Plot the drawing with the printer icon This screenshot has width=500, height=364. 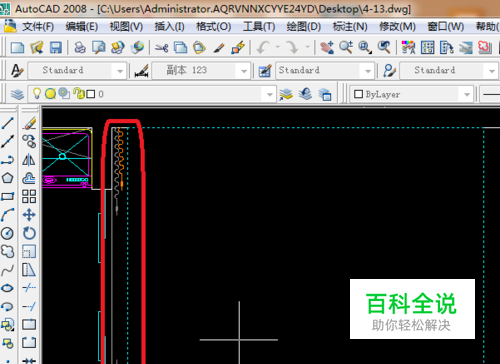[80, 48]
